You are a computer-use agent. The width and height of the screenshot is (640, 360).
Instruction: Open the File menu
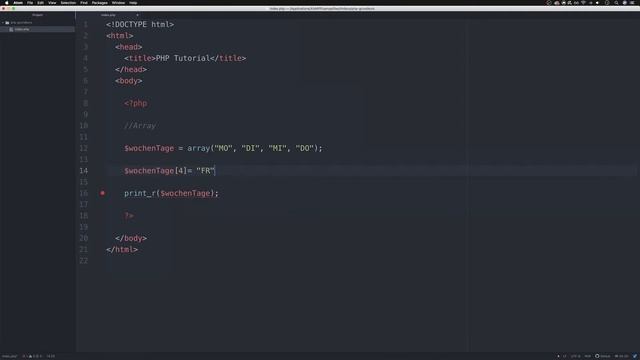[30, 3]
